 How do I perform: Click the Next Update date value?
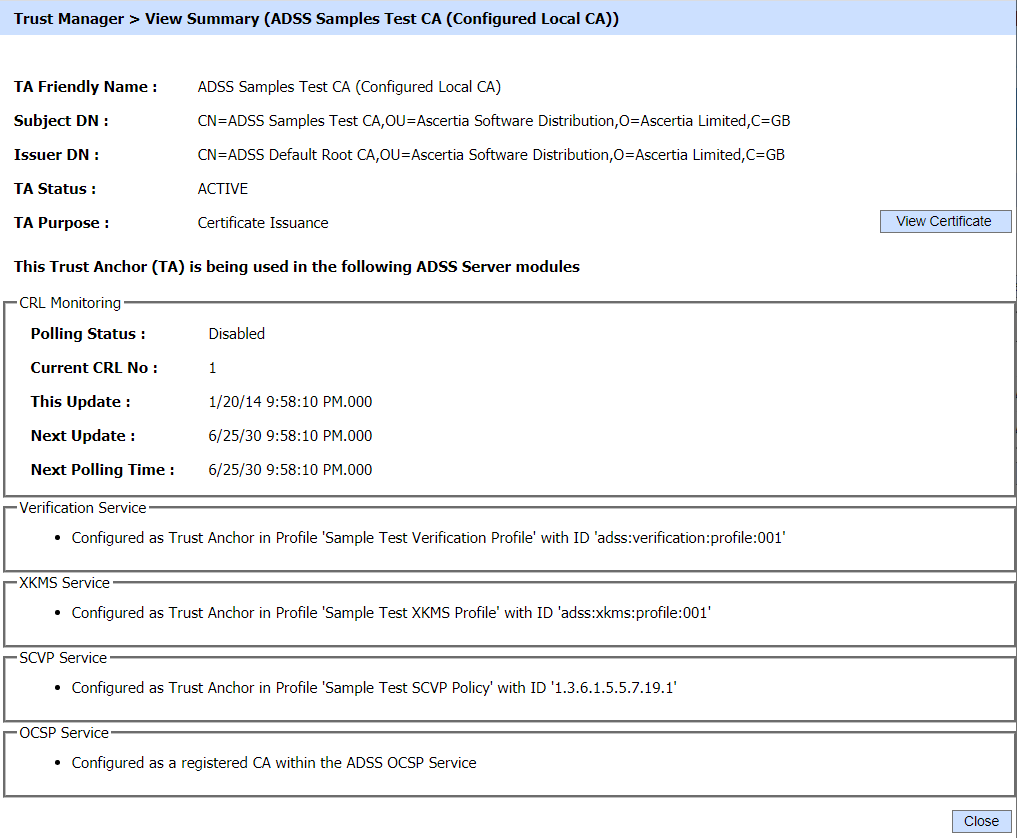click(x=290, y=436)
